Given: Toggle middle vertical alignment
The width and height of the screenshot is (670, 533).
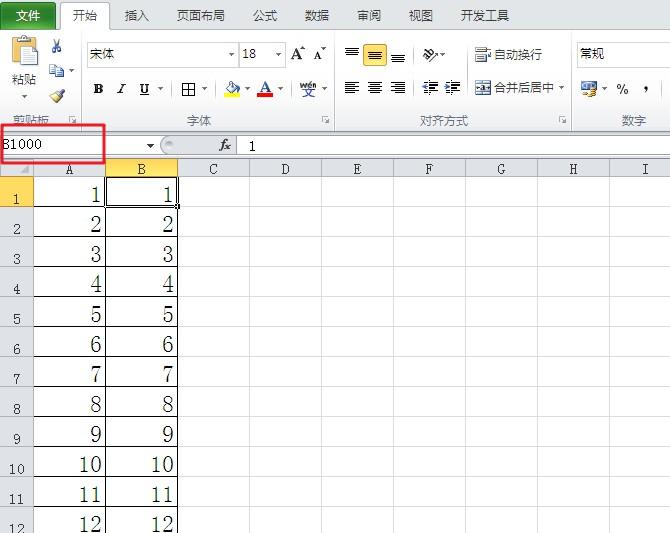Looking at the screenshot, I should coord(375,55).
